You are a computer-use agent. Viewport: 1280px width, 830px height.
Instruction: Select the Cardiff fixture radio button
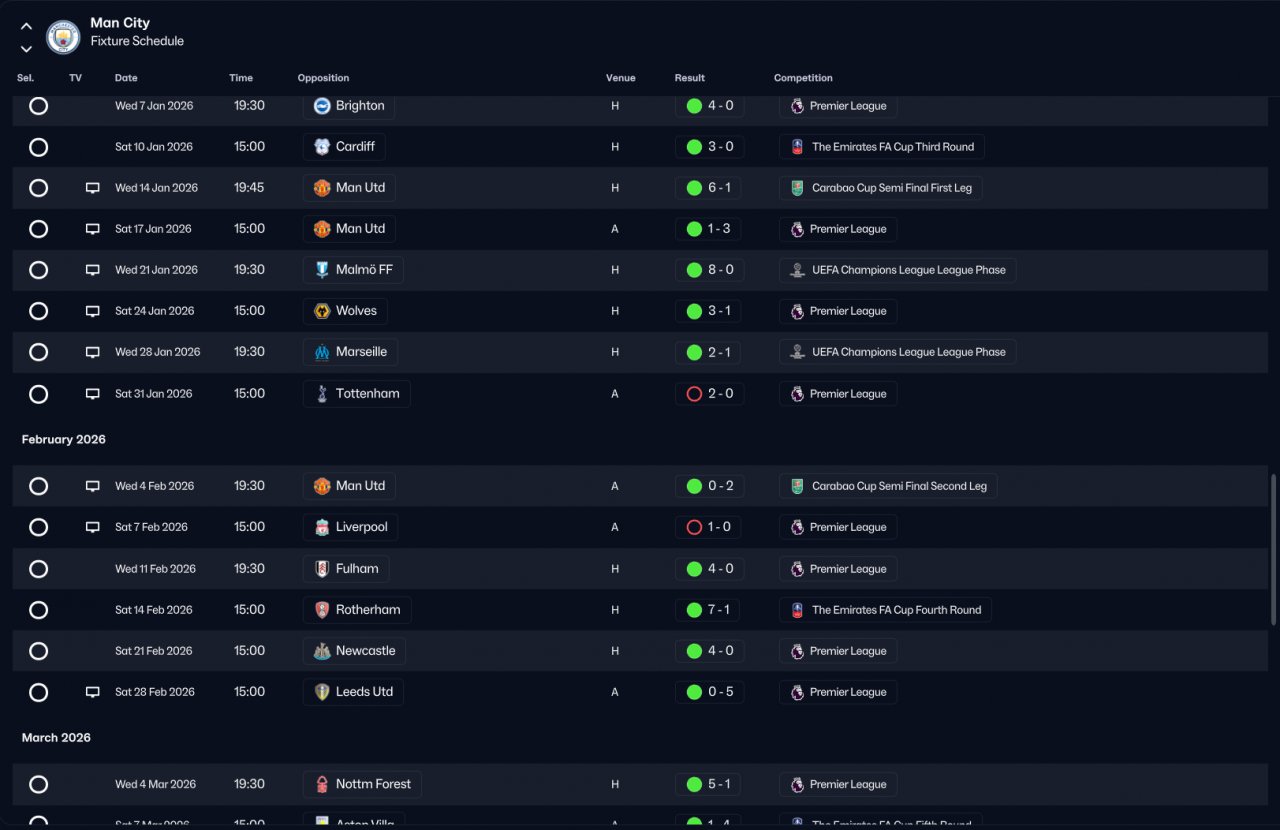tap(38, 147)
